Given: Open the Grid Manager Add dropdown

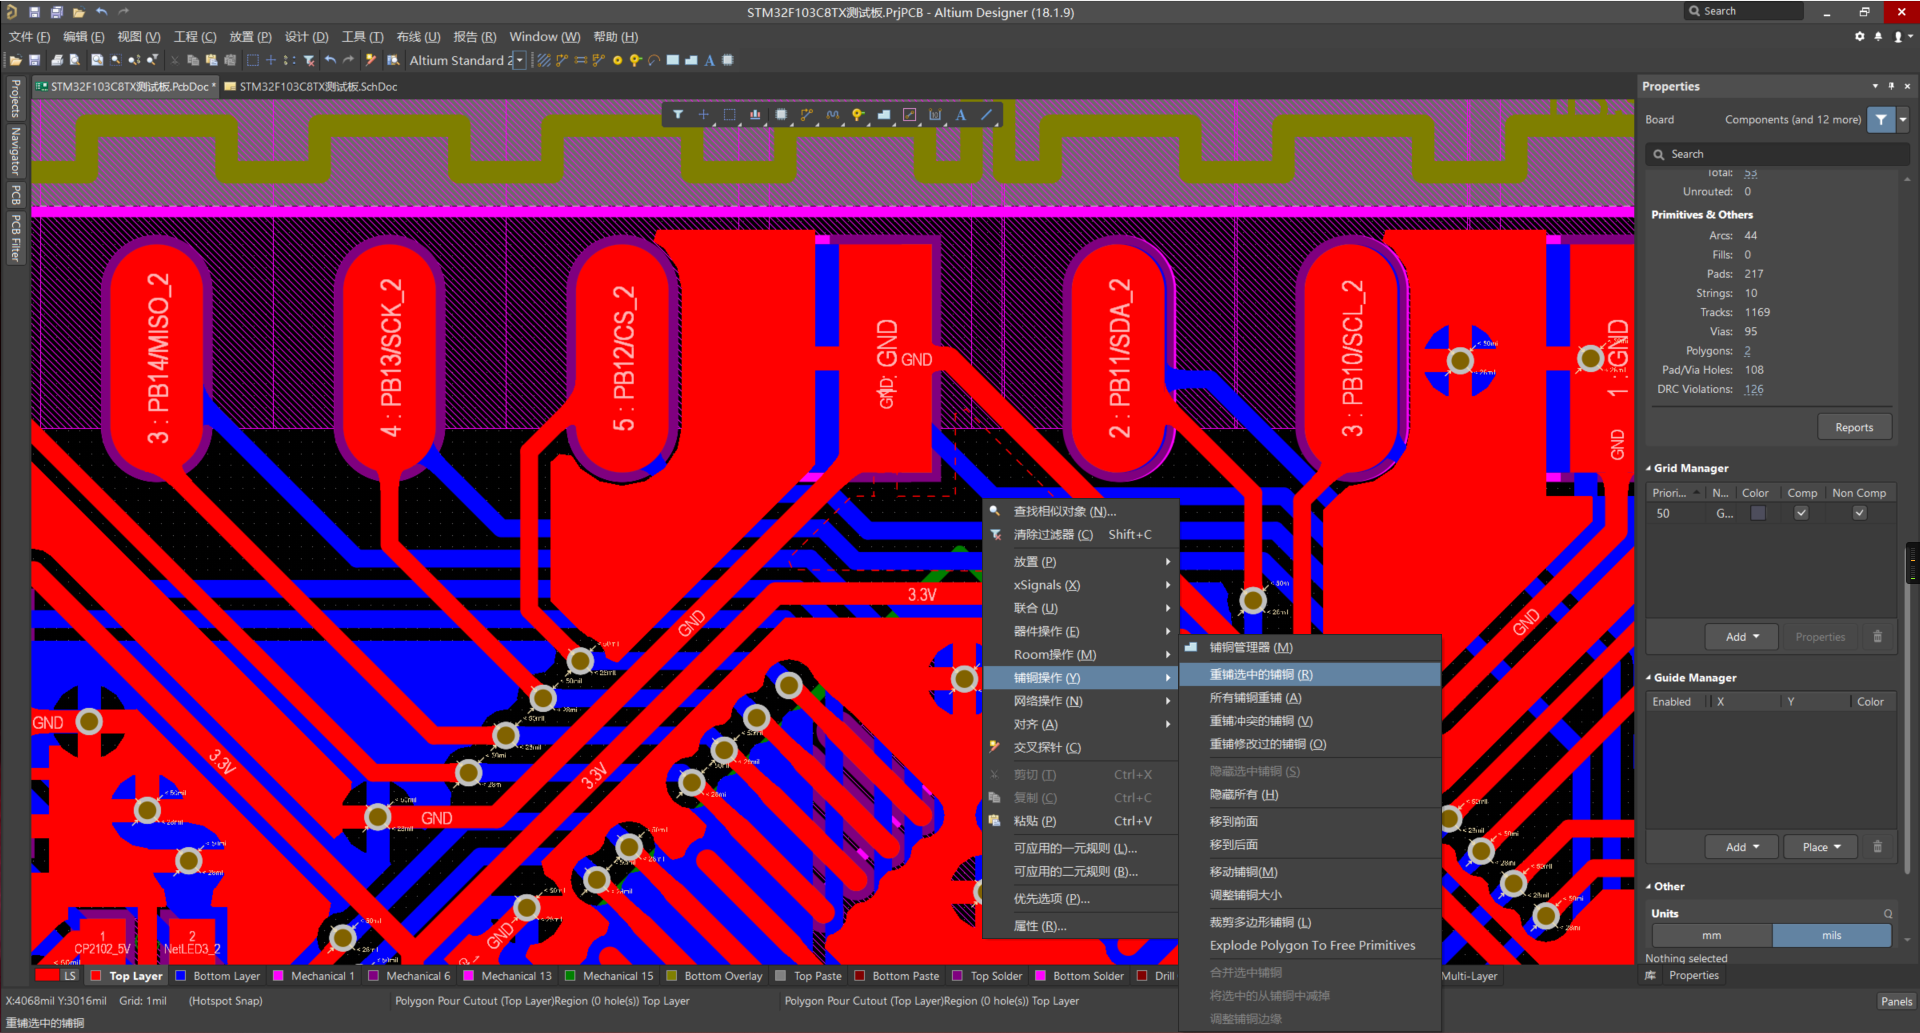Looking at the screenshot, I should pos(1741,637).
